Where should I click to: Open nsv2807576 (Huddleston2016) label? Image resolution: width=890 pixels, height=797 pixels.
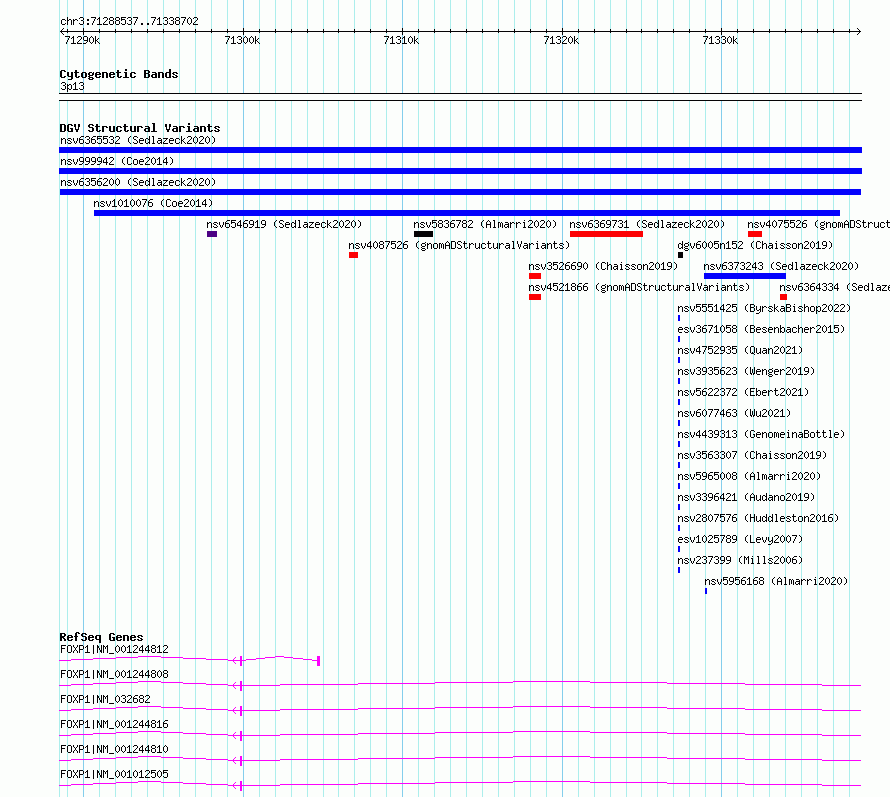click(758, 518)
